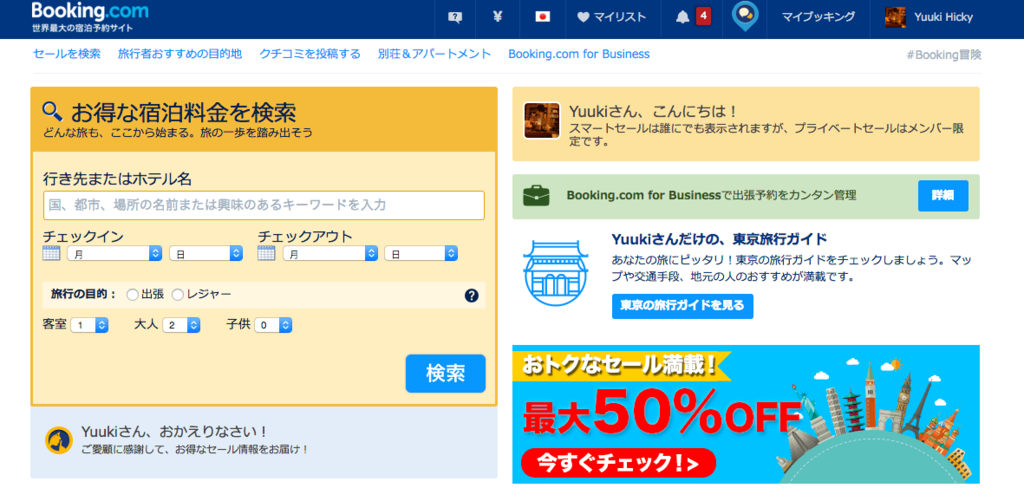The height and width of the screenshot is (488, 1024).
Task: Open notifications bell icon
Action: 682,18
